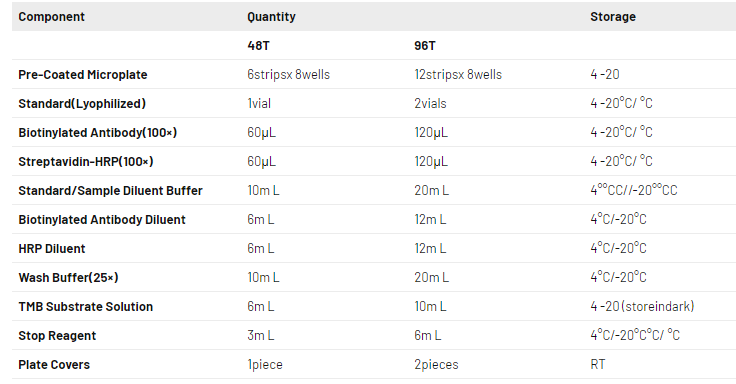
Task: Select the 48T sub-header cell
Action: pos(258,46)
